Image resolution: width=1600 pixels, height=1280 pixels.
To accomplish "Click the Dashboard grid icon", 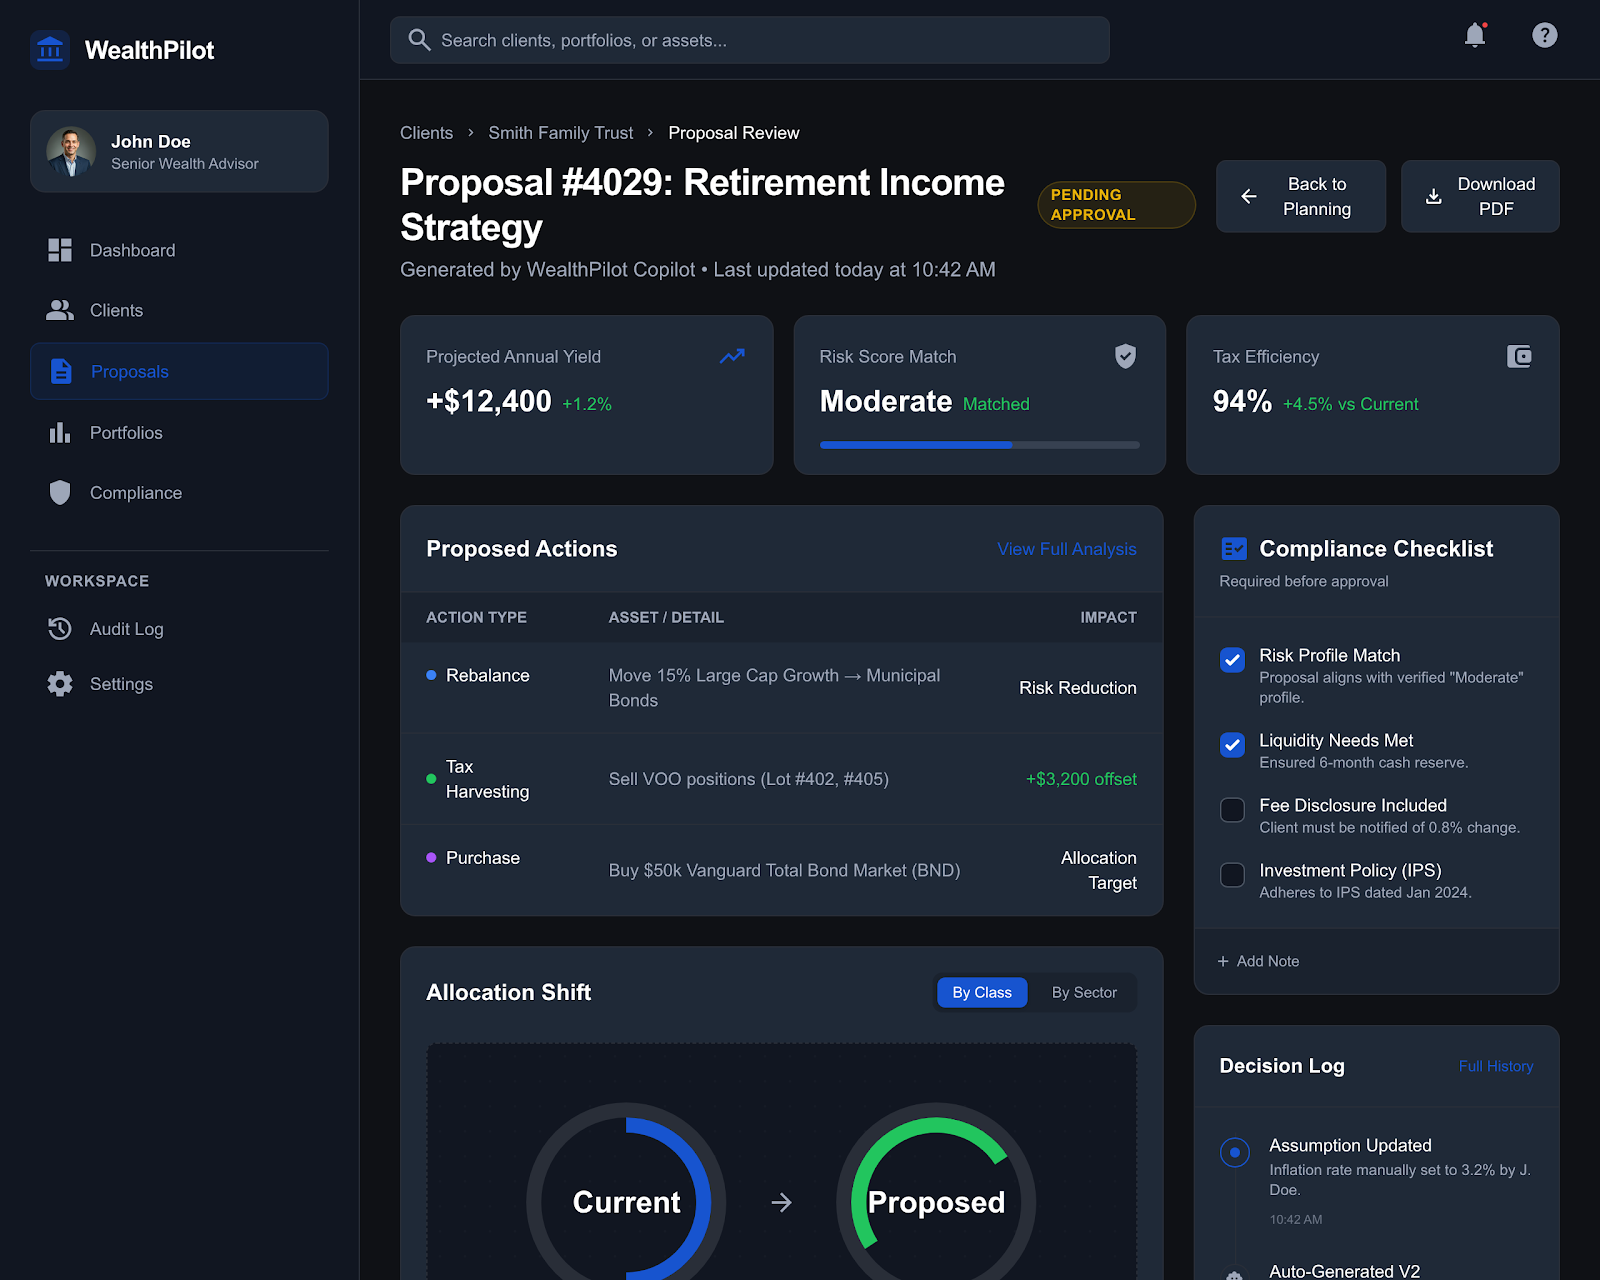I will pyautogui.click(x=60, y=250).
